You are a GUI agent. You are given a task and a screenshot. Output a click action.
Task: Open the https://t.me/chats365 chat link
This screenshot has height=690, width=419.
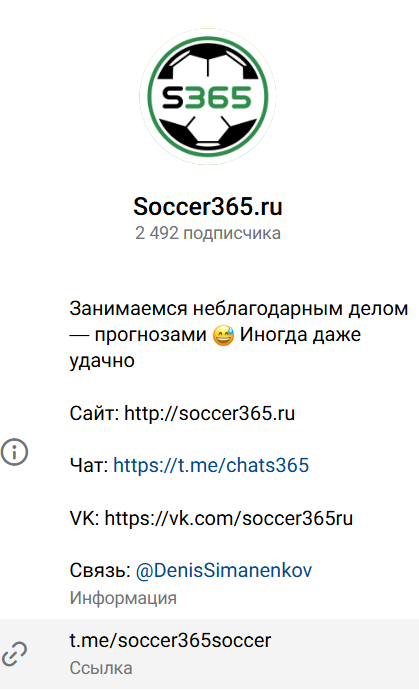(x=211, y=465)
